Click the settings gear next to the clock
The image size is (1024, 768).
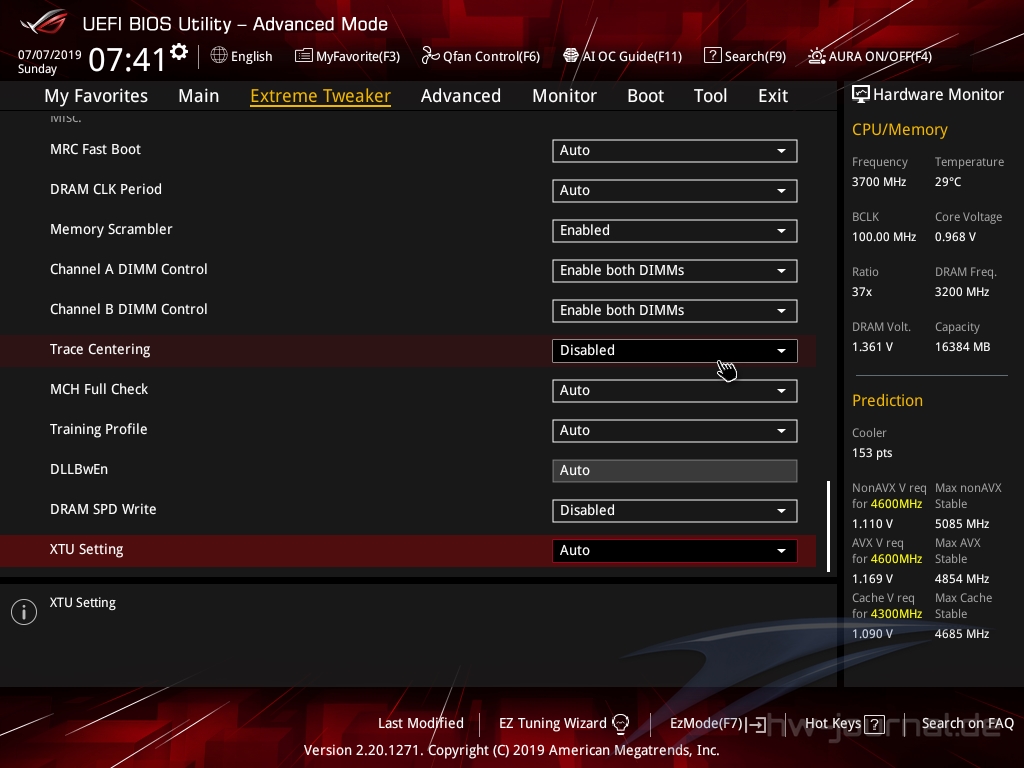tap(179, 51)
